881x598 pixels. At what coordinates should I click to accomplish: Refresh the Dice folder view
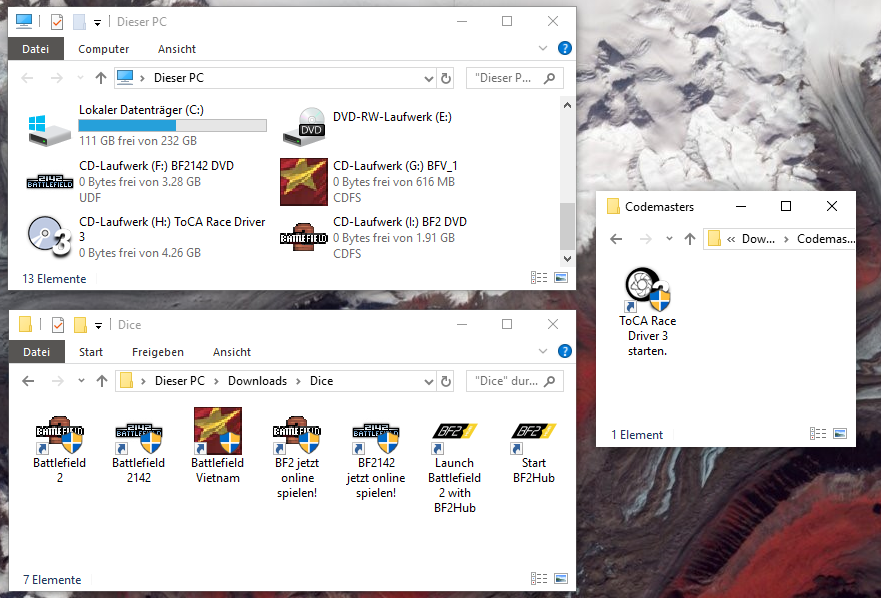click(x=446, y=381)
